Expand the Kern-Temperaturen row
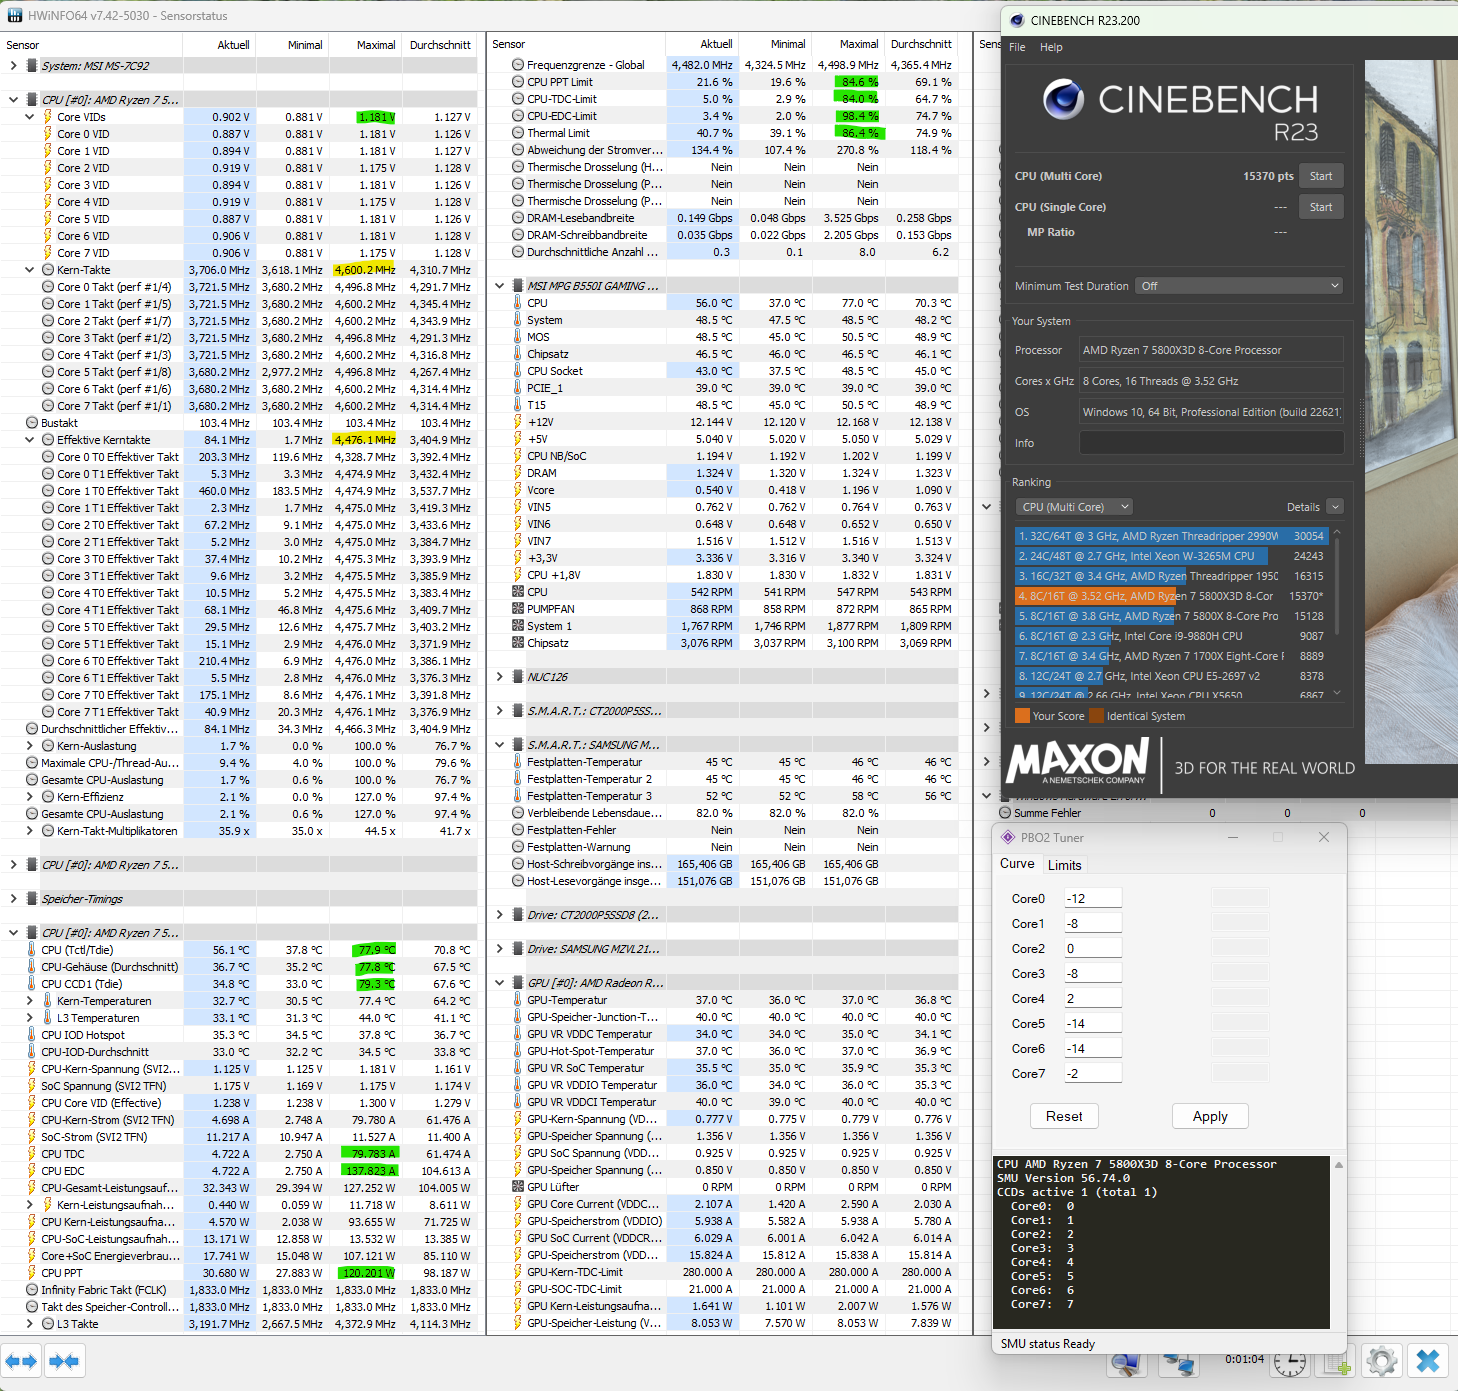 [30, 1001]
